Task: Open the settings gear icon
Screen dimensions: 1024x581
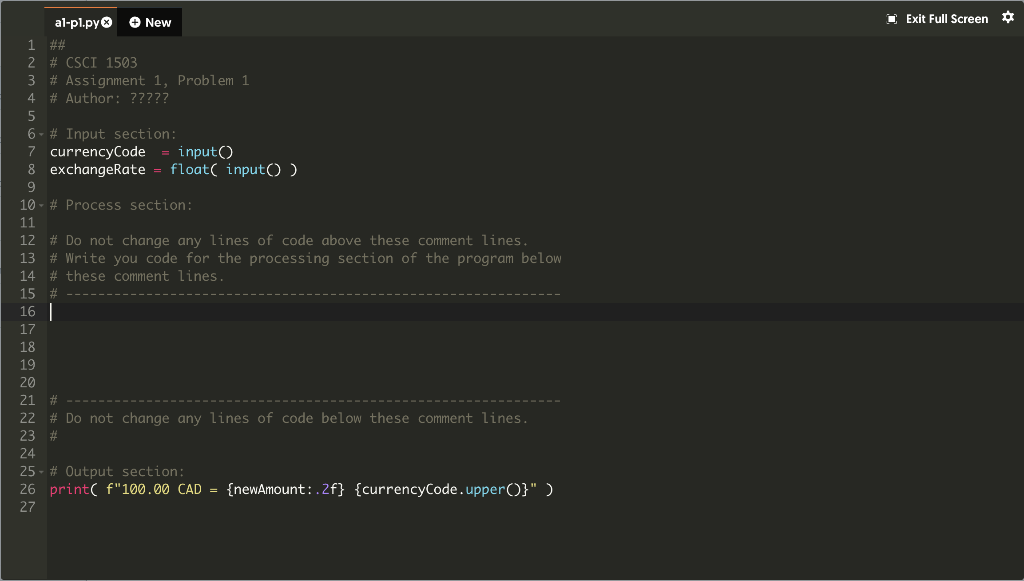Action: click(x=1007, y=17)
